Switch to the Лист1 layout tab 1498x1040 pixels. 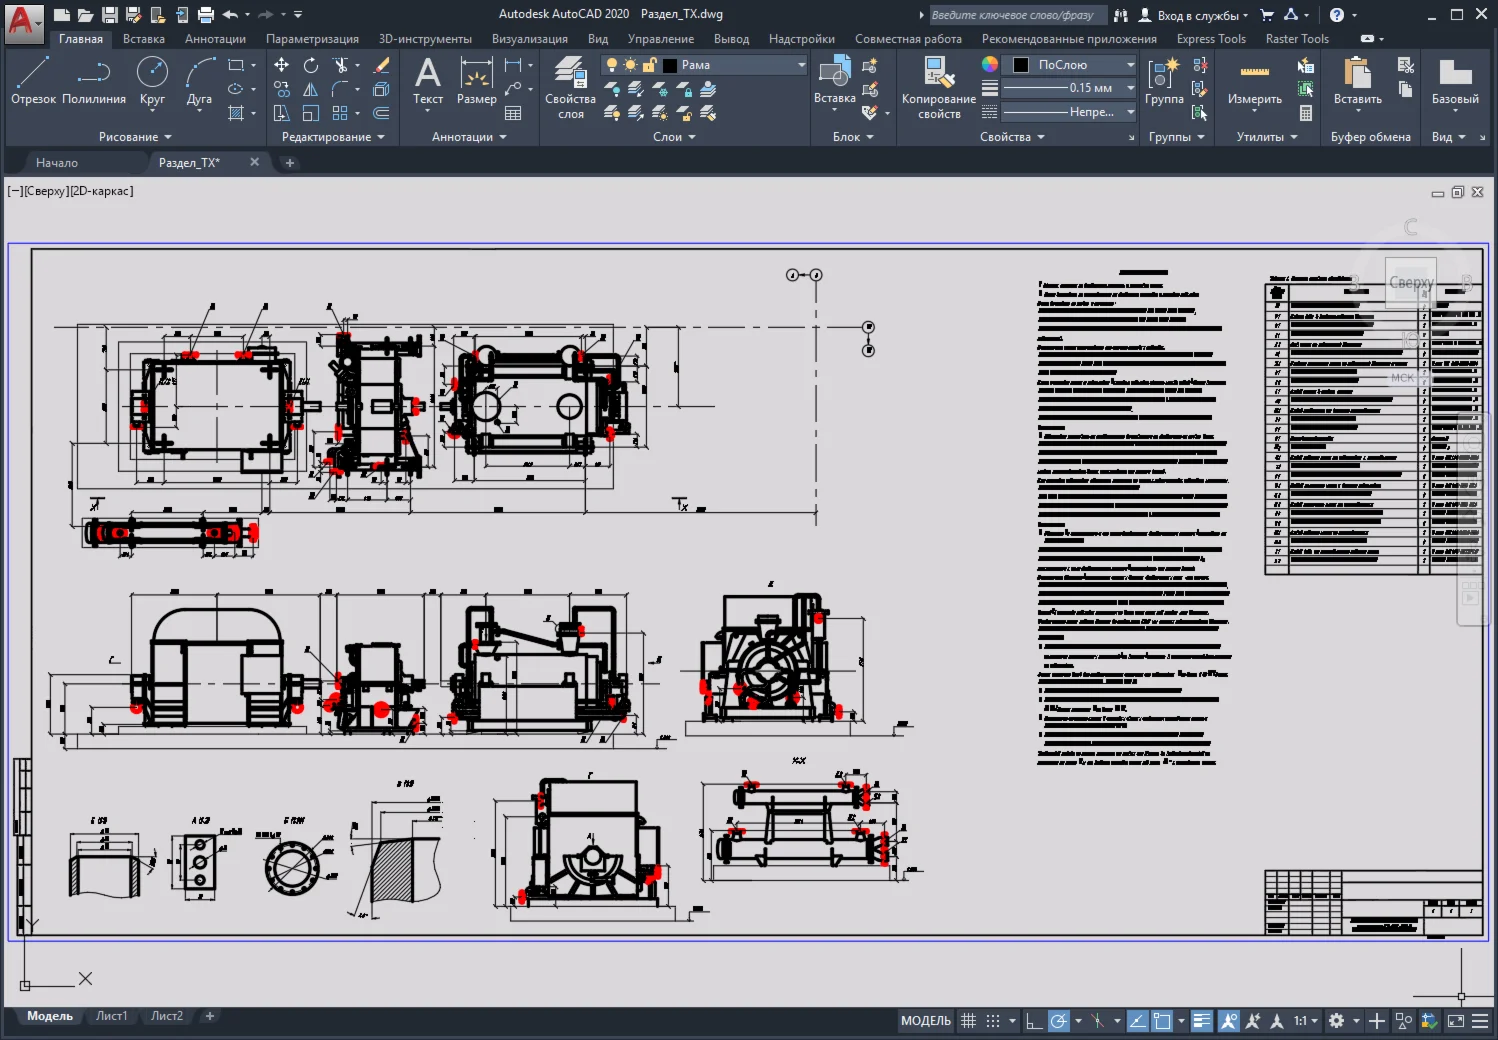[112, 1016]
